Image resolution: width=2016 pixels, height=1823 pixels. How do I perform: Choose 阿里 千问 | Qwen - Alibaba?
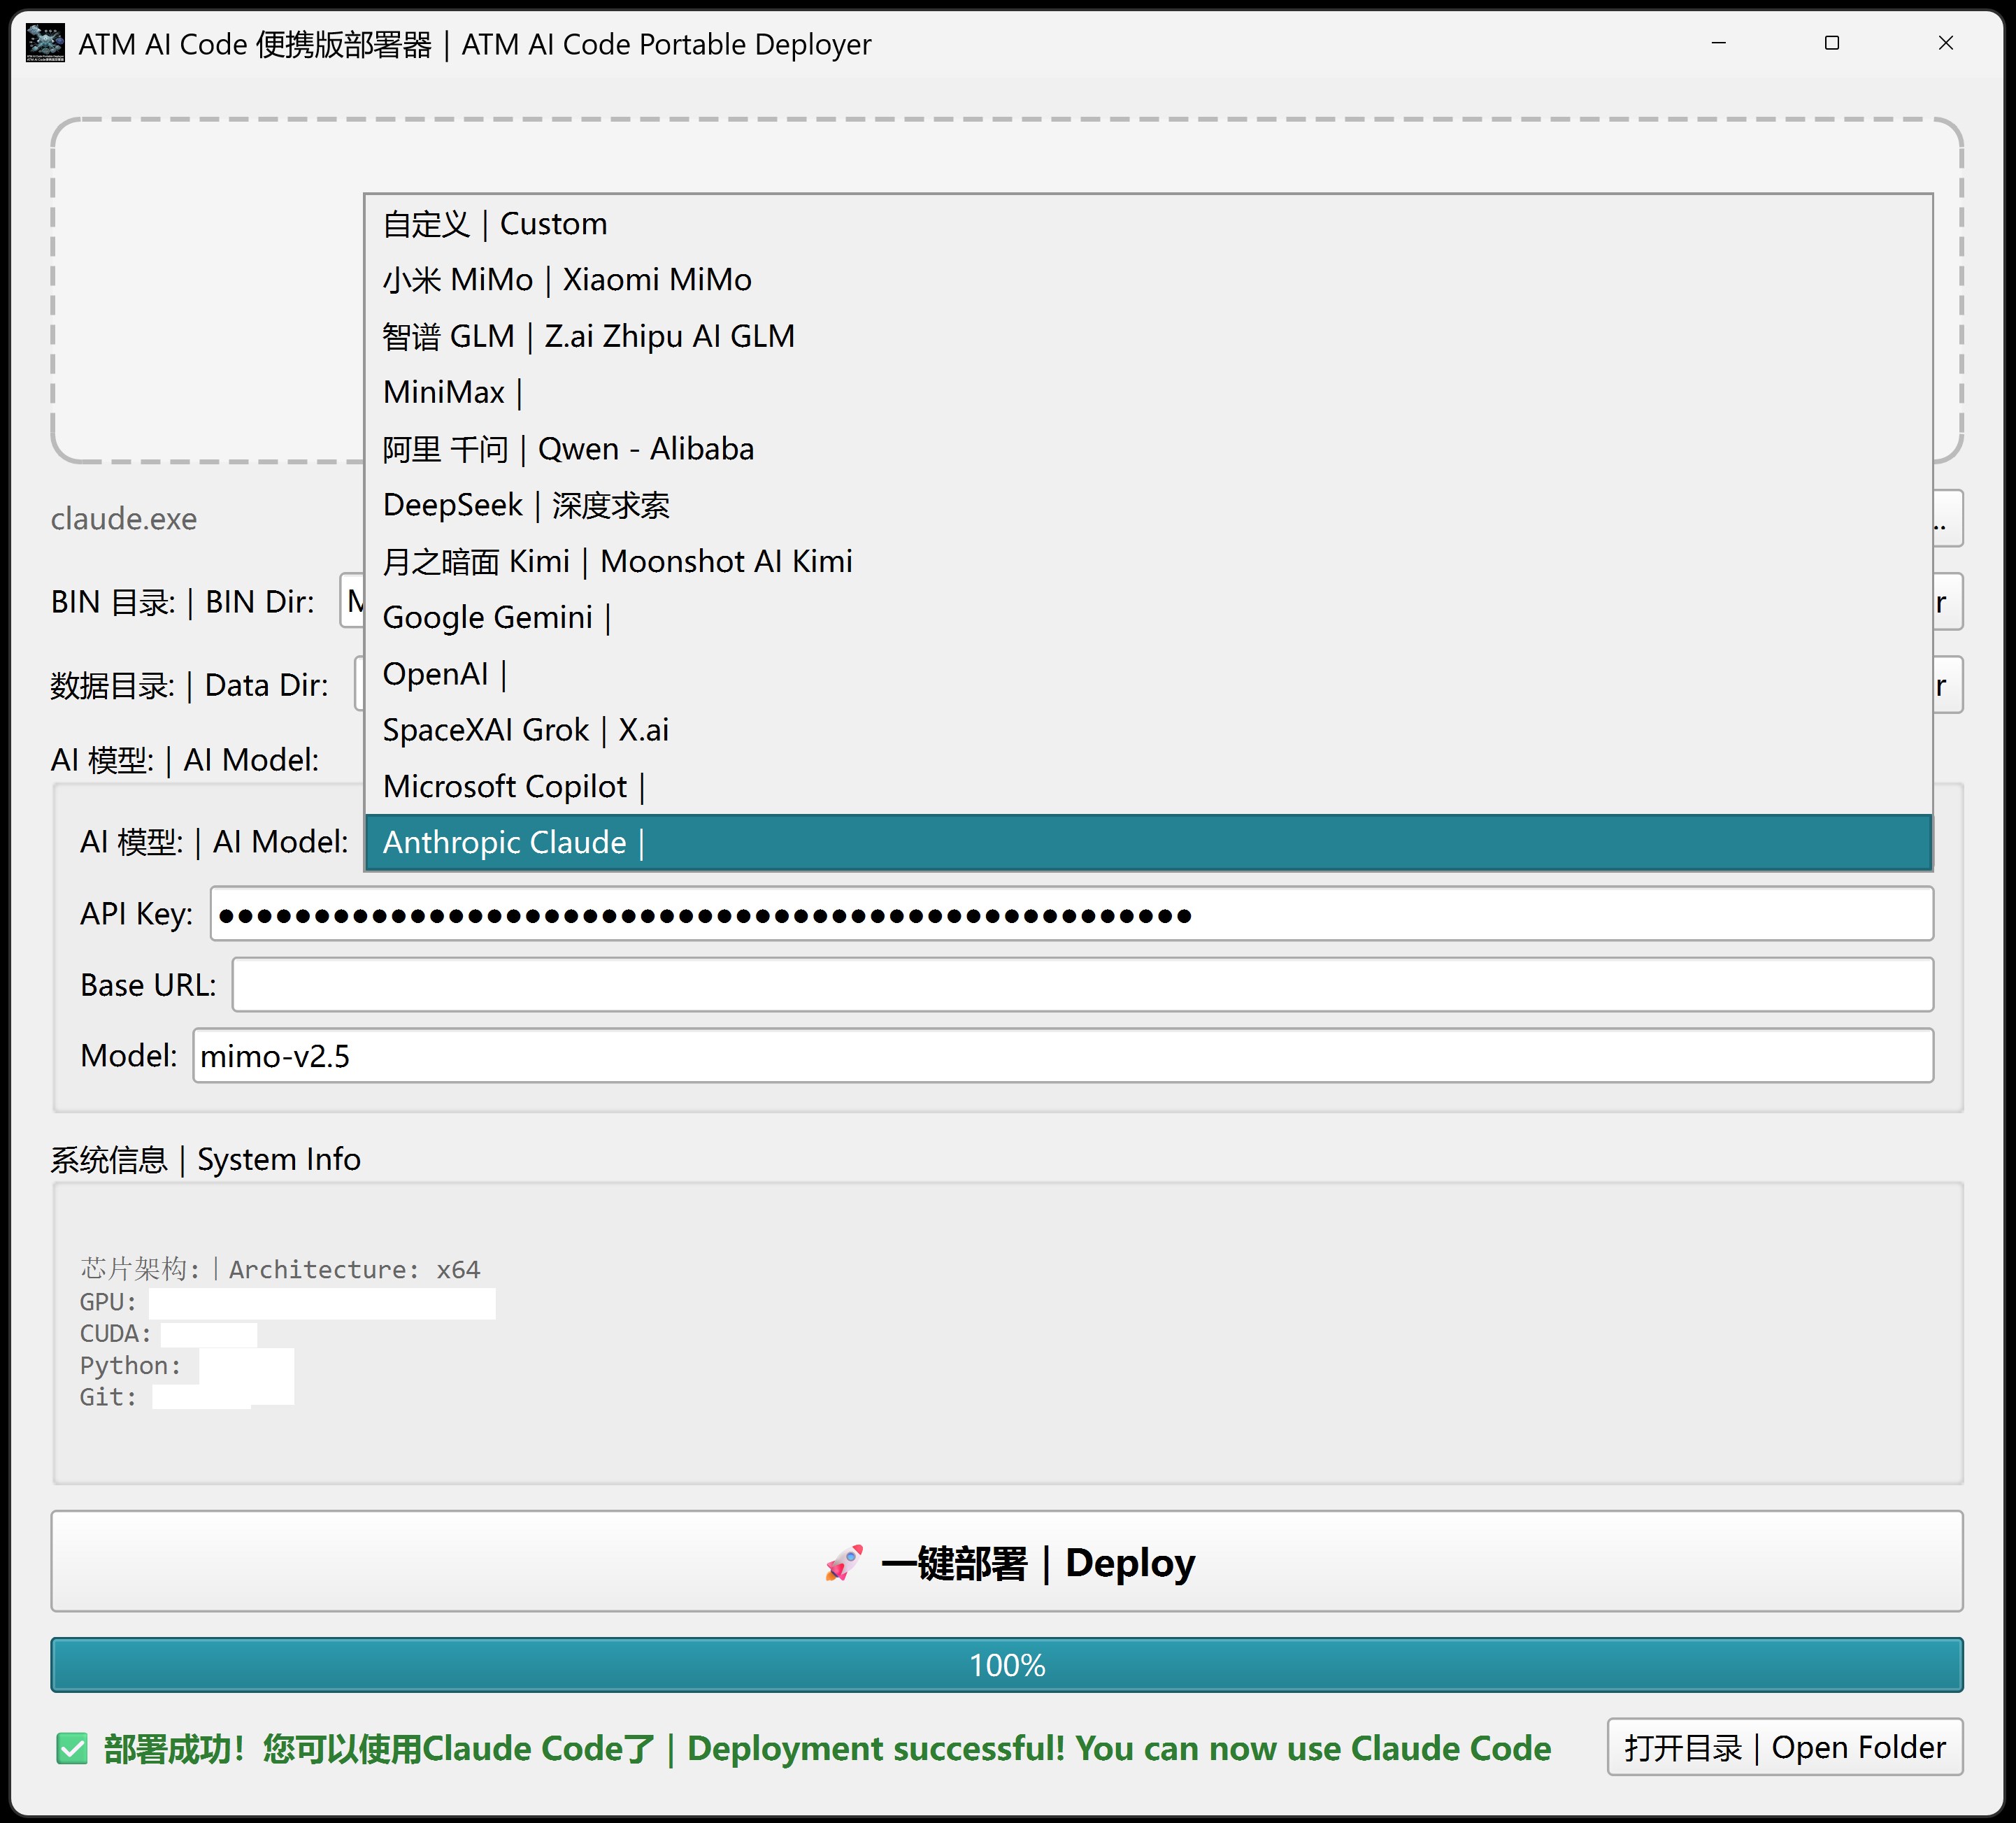[1148, 449]
